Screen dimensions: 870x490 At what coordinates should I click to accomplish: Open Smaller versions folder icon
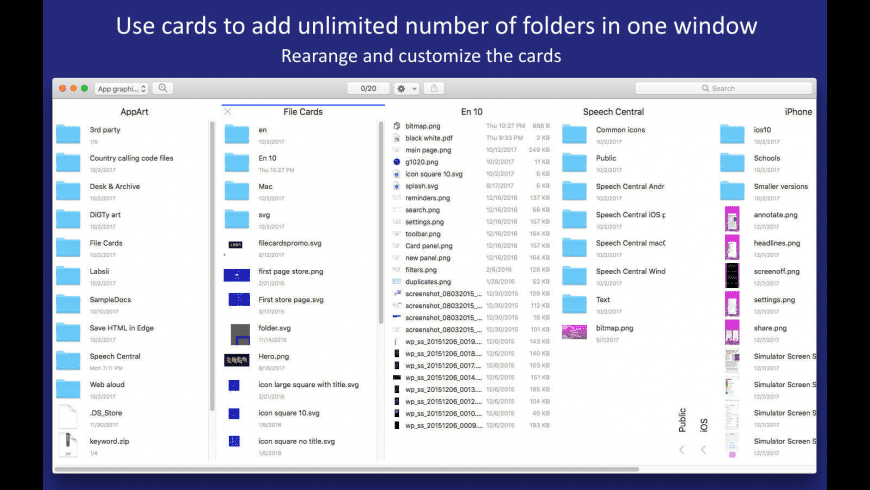(732, 191)
